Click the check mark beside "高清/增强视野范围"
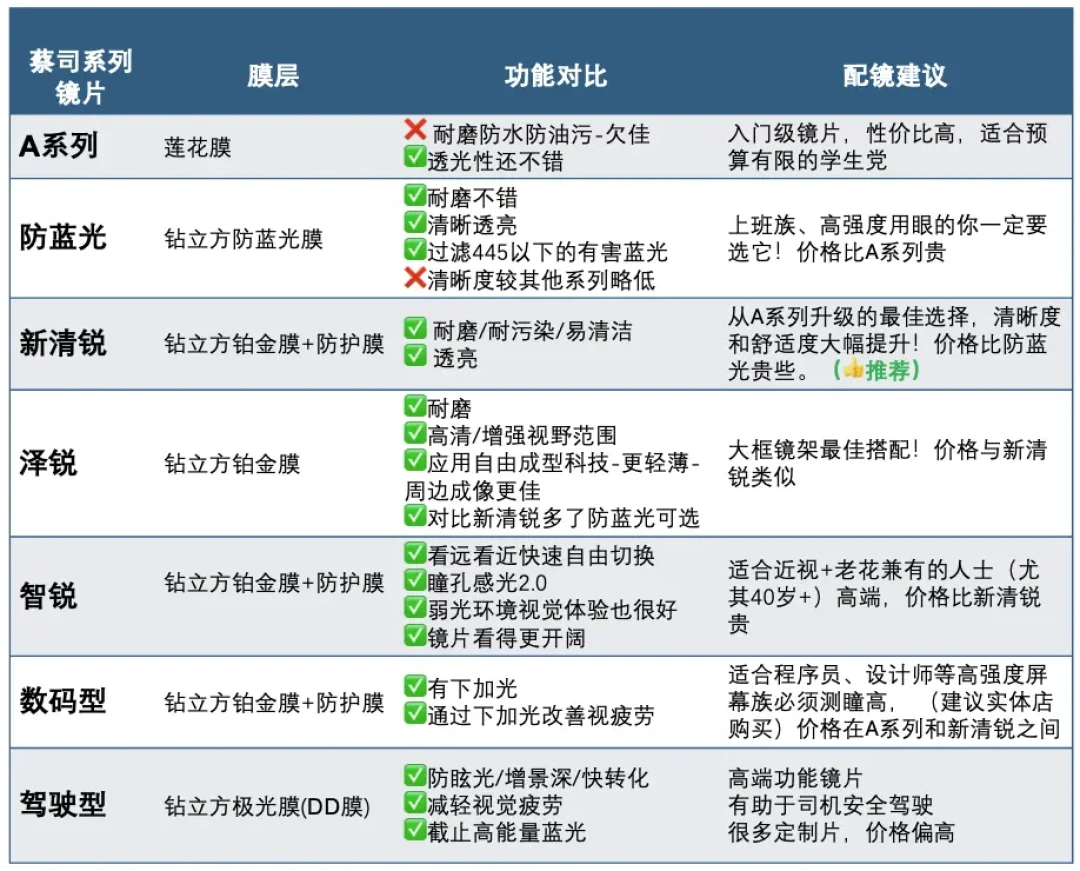The image size is (1080, 871). click(415, 432)
